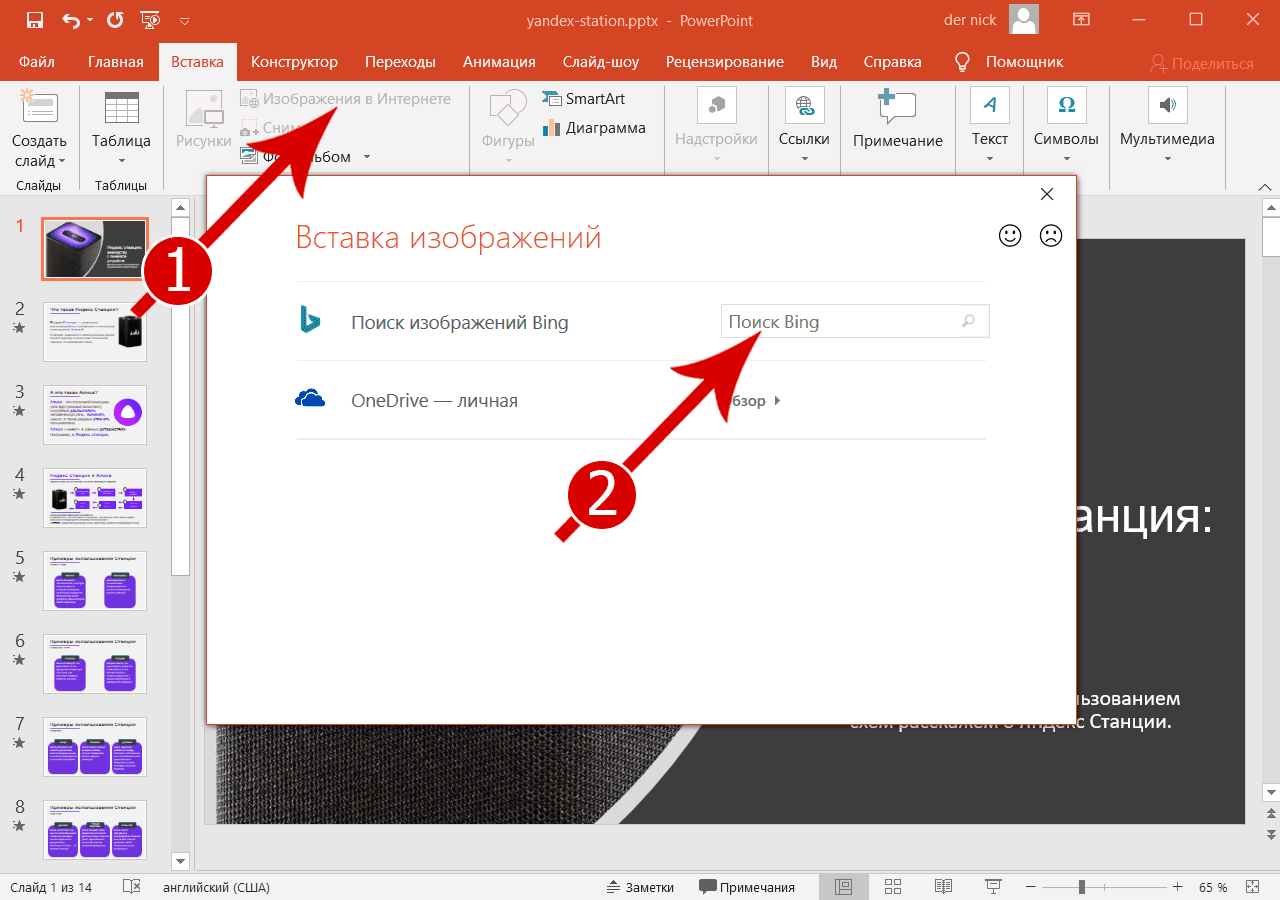1280x900 pixels.
Task: Click the OneDrive cloud icon
Action: (310, 399)
